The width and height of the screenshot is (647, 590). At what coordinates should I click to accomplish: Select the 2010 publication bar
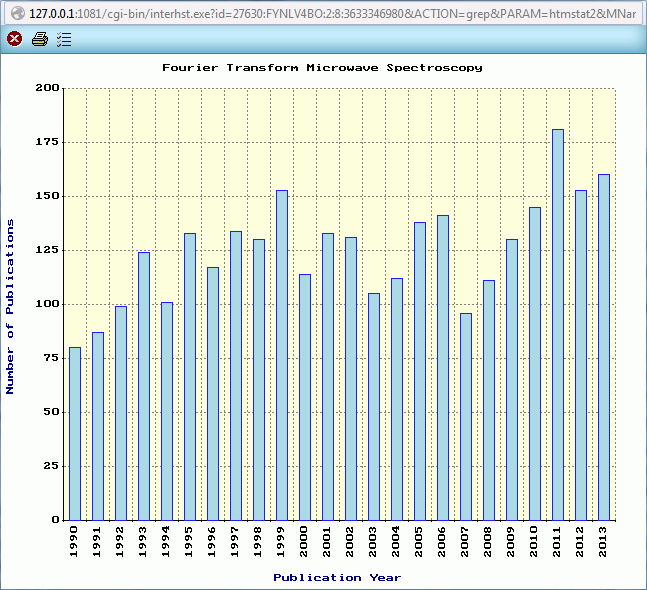pos(534,363)
